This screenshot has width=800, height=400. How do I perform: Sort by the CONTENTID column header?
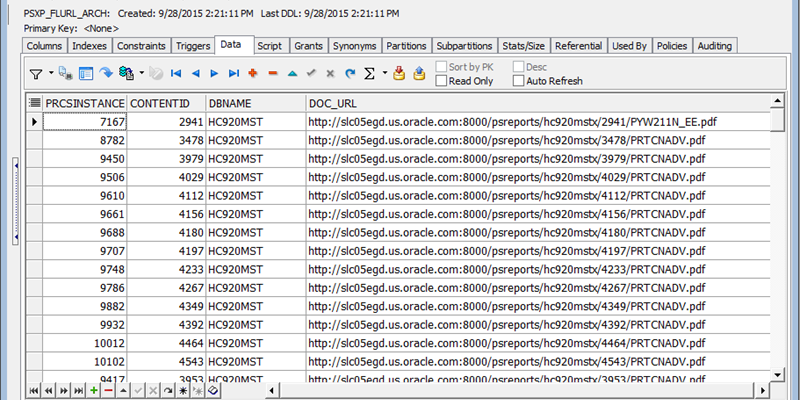(x=166, y=104)
